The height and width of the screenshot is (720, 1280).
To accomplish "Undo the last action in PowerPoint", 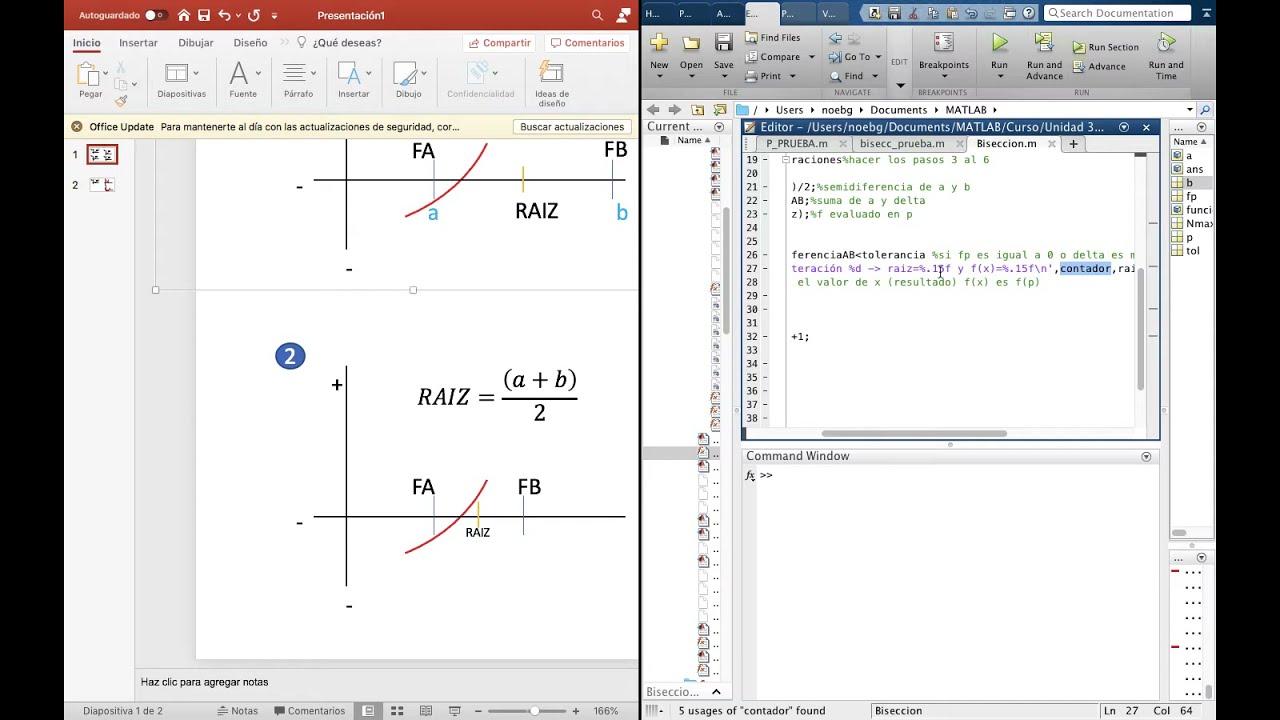I will click(x=224, y=15).
